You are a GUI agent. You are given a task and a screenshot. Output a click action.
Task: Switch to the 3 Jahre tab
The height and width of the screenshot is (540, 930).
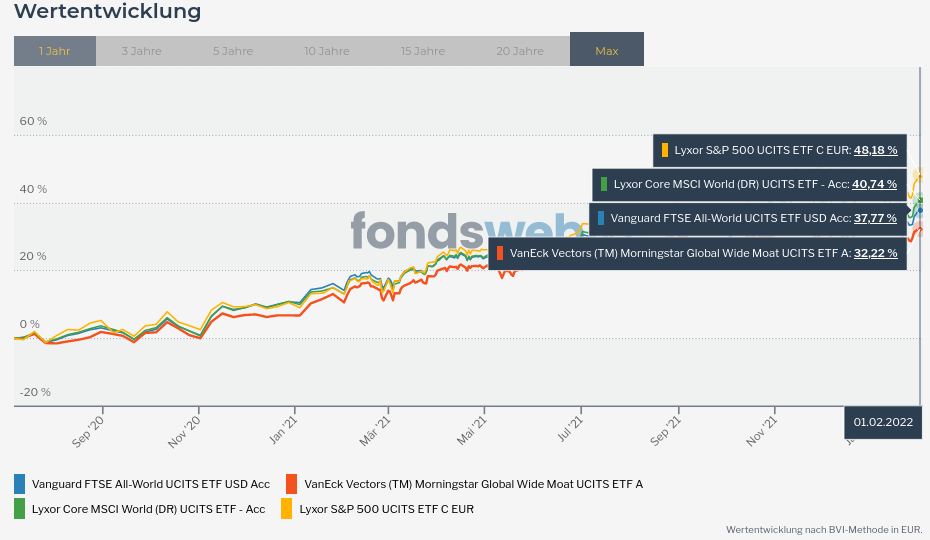coord(141,51)
